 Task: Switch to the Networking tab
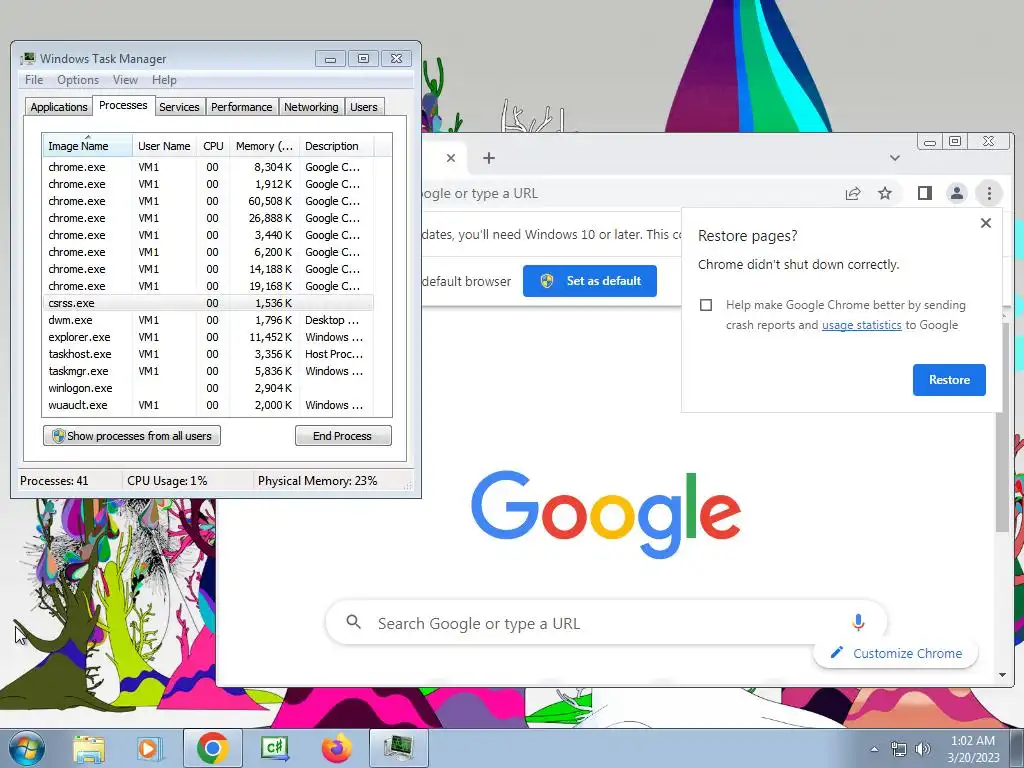click(311, 107)
